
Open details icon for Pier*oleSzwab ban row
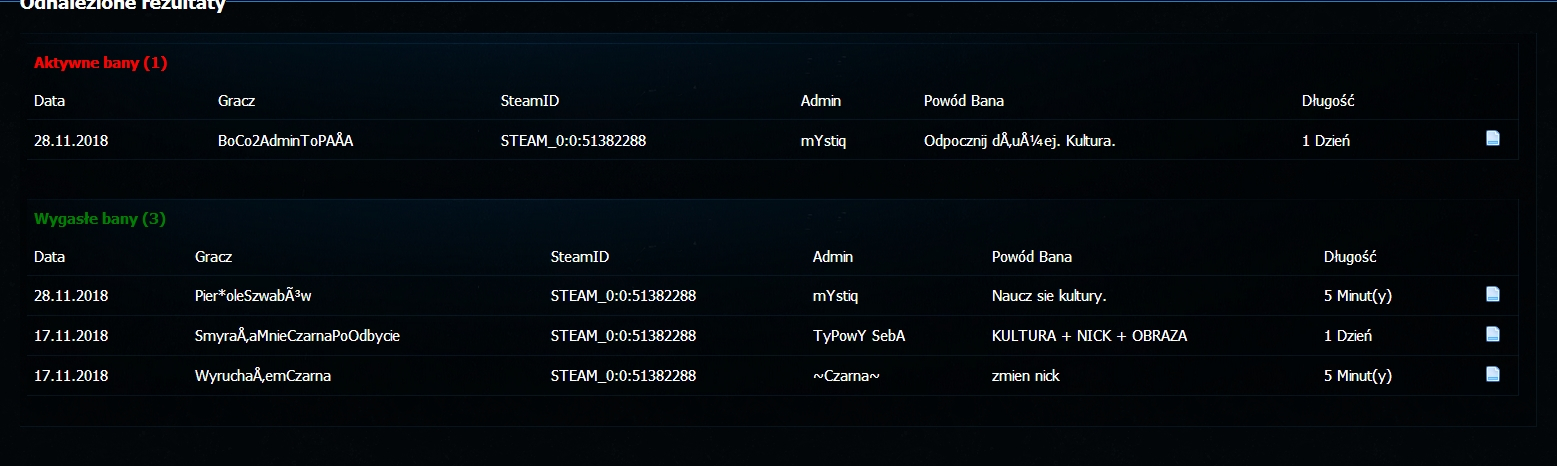1492,294
